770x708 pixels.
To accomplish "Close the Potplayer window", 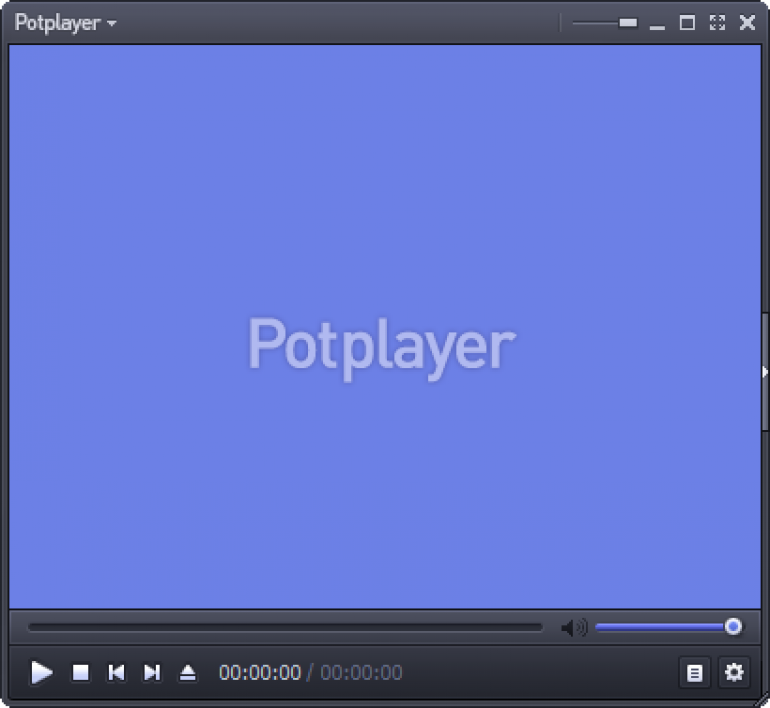I will pos(747,23).
